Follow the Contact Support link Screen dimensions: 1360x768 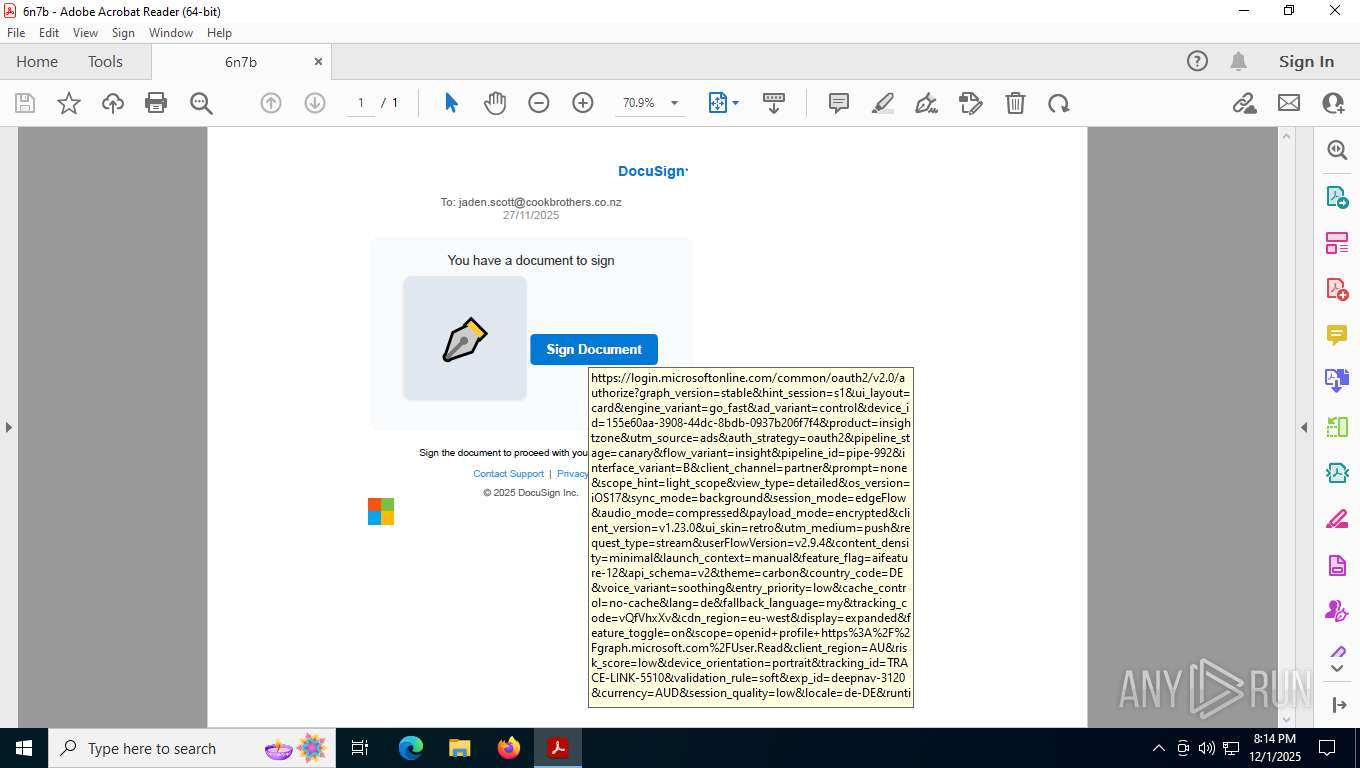pyautogui.click(x=508, y=474)
